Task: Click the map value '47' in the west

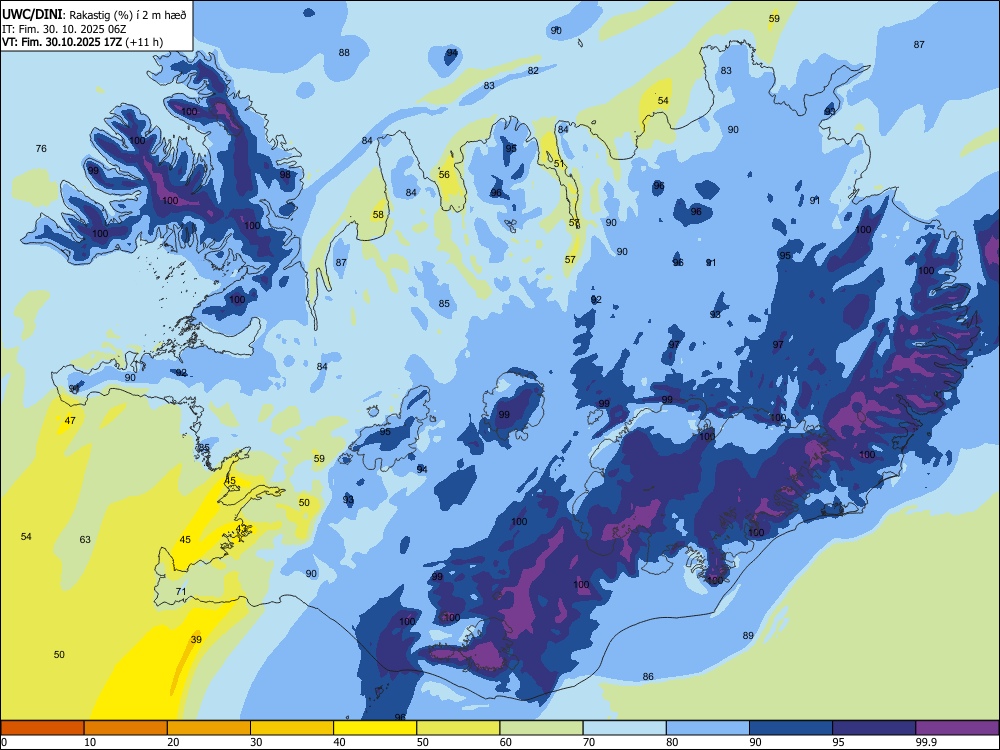Action: click(70, 421)
